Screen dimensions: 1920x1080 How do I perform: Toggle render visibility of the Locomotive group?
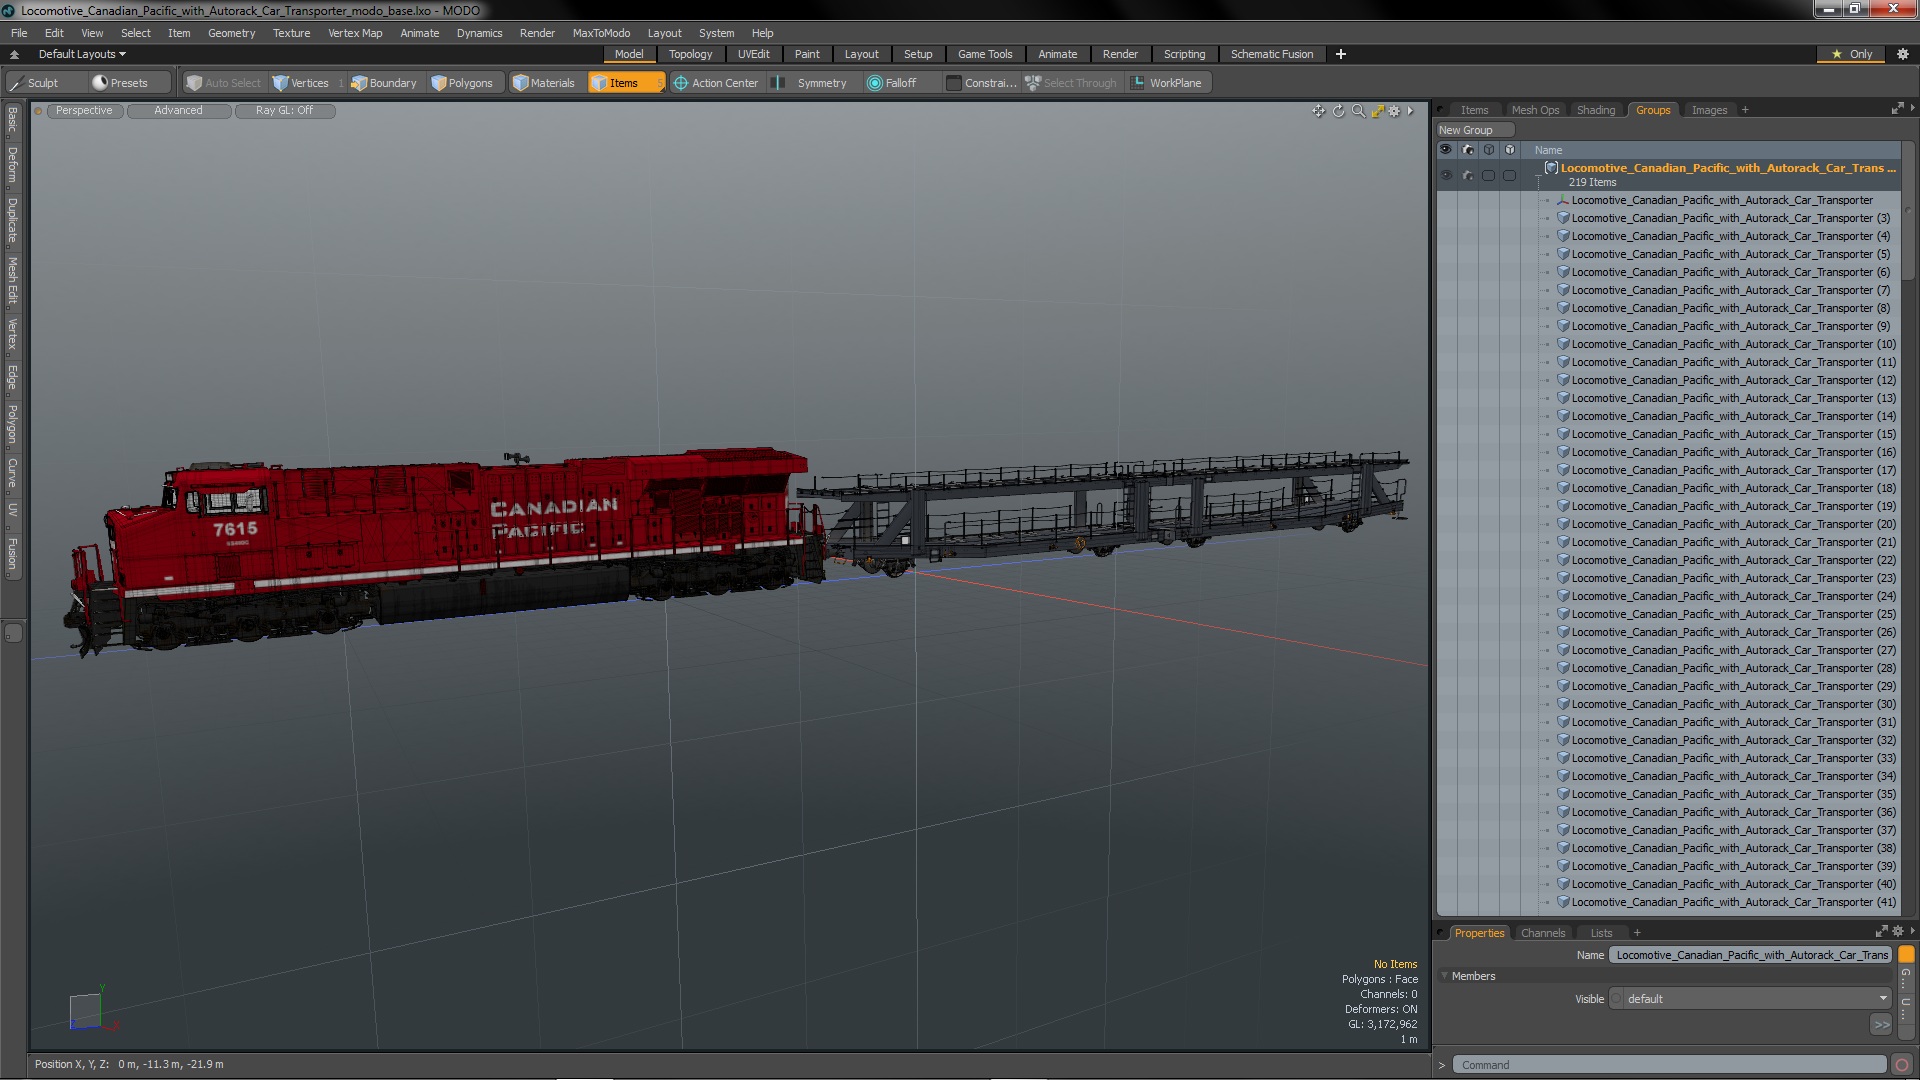[1467, 175]
